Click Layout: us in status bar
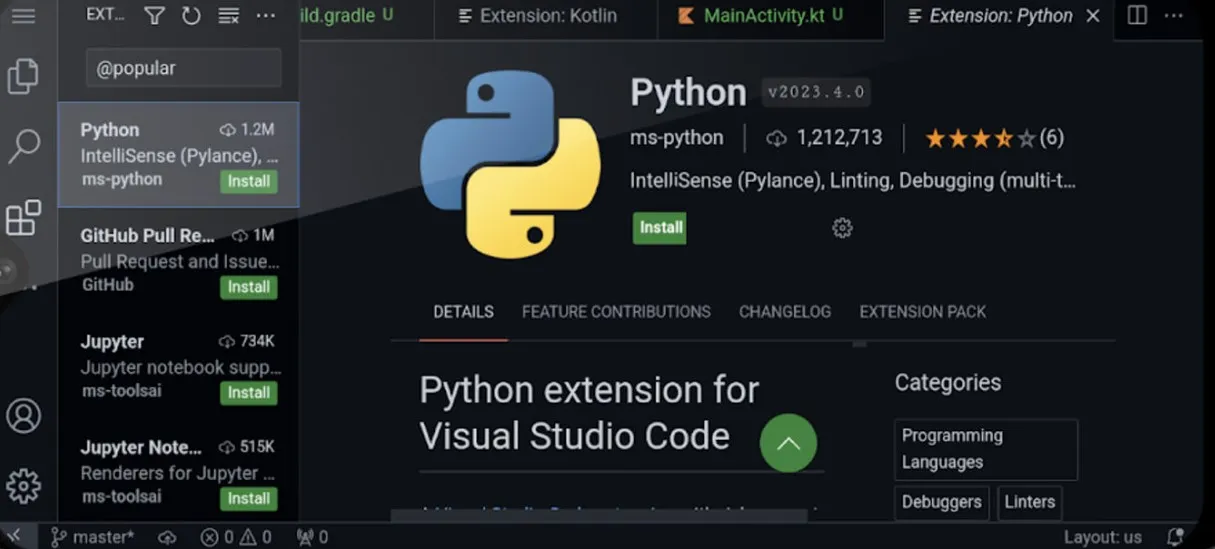Viewport: 1215px width, 549px height. pos(1103,537)
